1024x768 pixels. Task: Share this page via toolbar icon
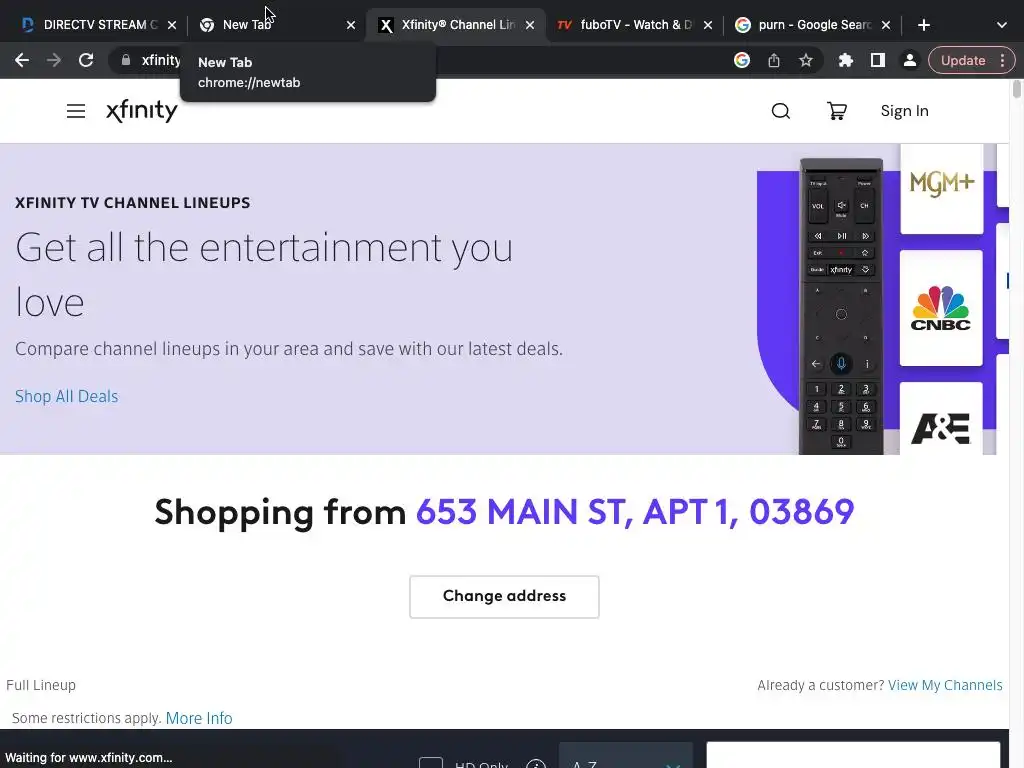click(x=774, y=61)
